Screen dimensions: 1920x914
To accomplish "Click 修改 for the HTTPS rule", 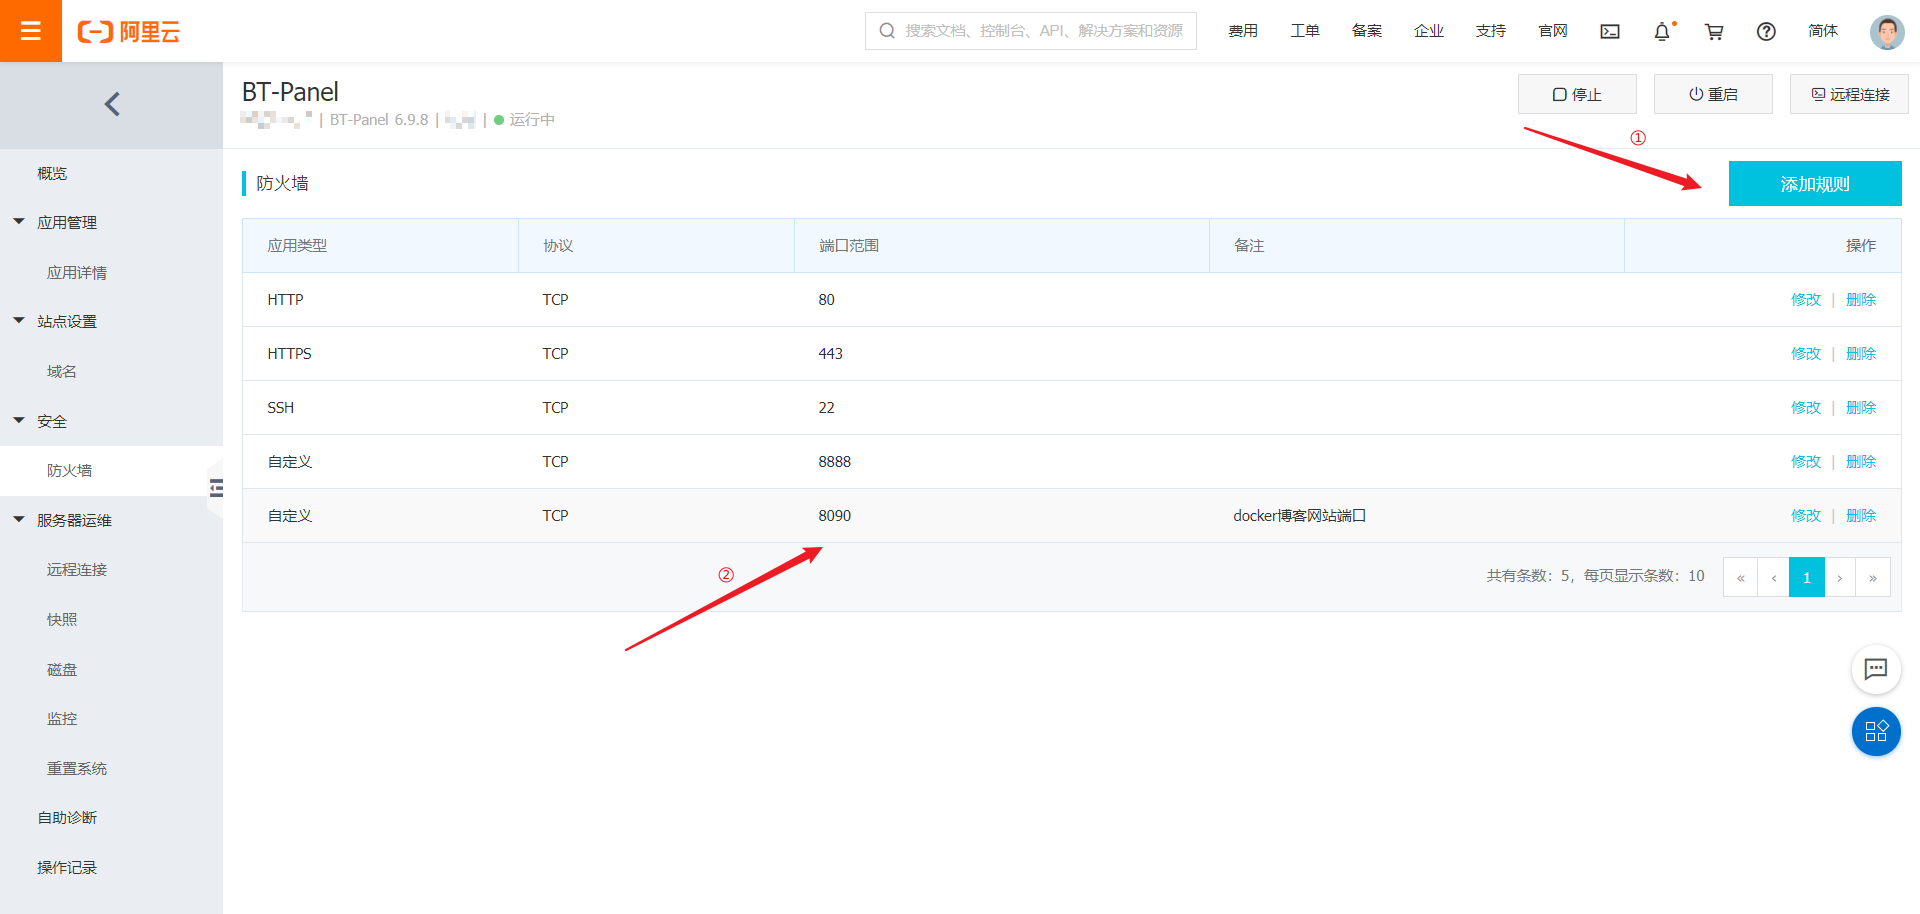I will click(x=1806, y=354).
